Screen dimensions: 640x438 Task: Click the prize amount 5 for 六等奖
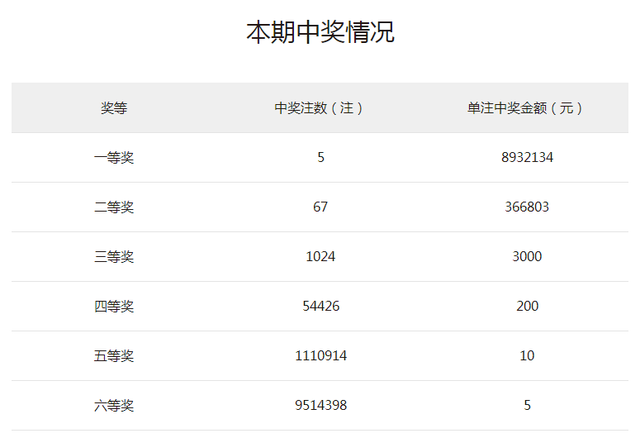pyautogui.click(x=527, y=405)
